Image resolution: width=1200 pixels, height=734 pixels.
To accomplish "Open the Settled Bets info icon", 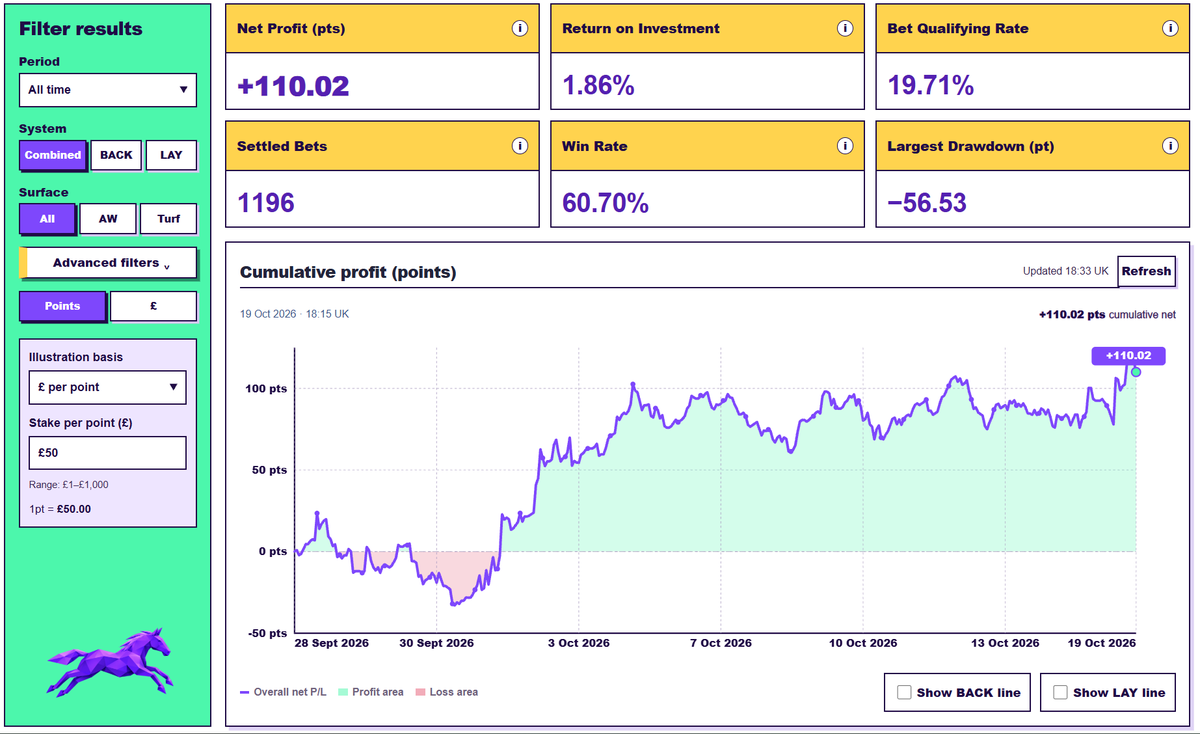I will (x=519, y=146).
